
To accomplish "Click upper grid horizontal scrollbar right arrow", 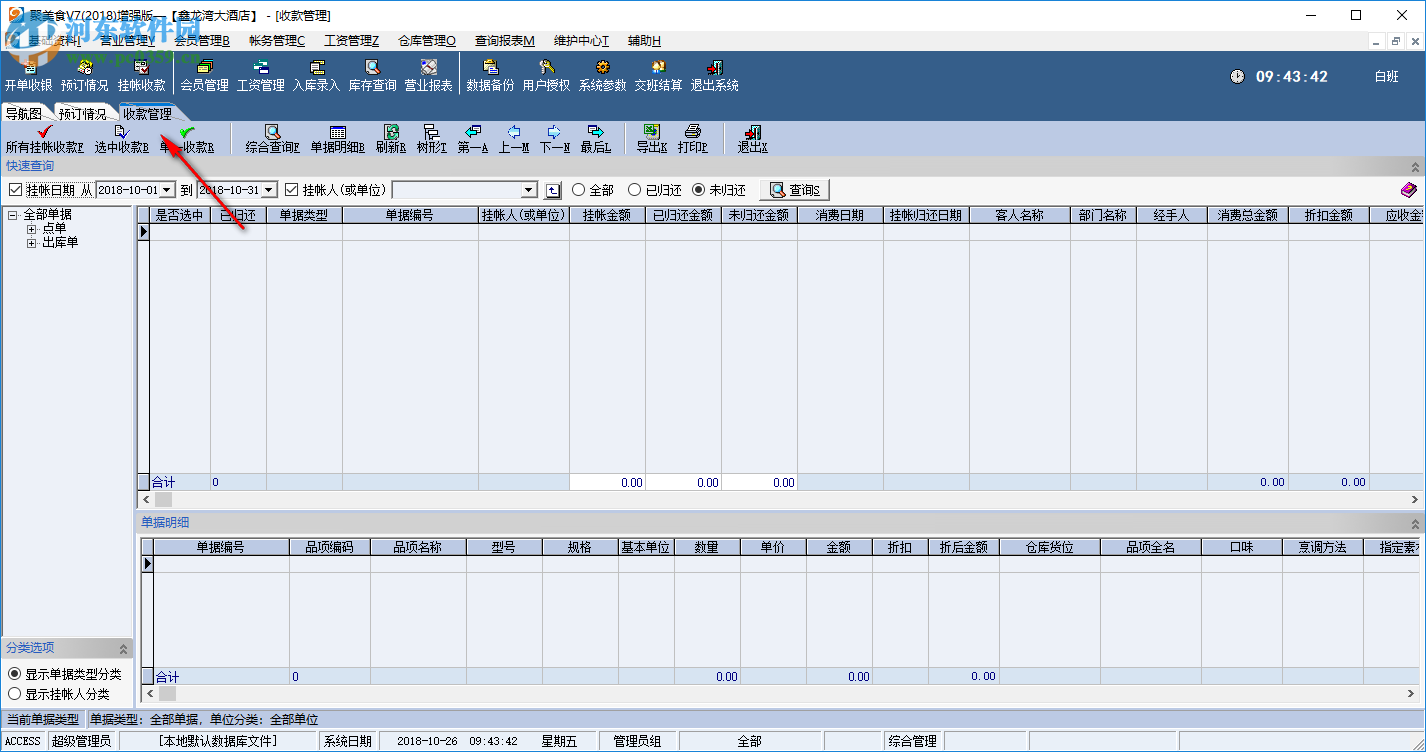I will click(x=1416, y=499).
